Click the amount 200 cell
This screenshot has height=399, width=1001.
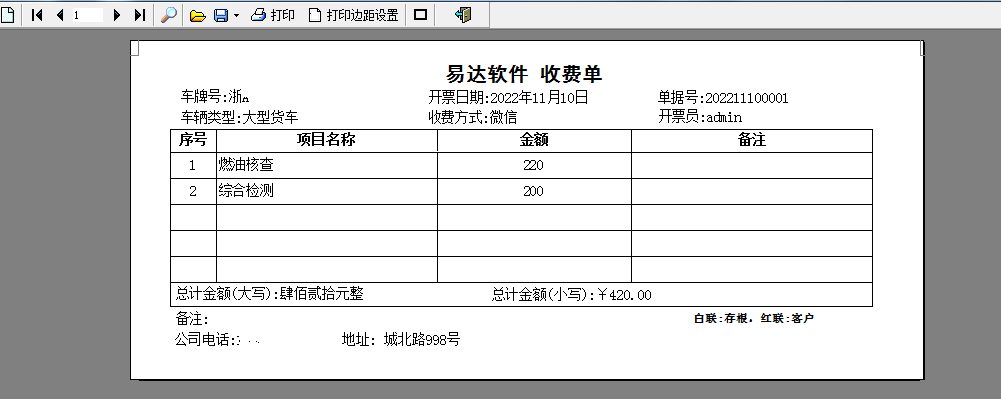pyautogui.click(x=533, y=191)
